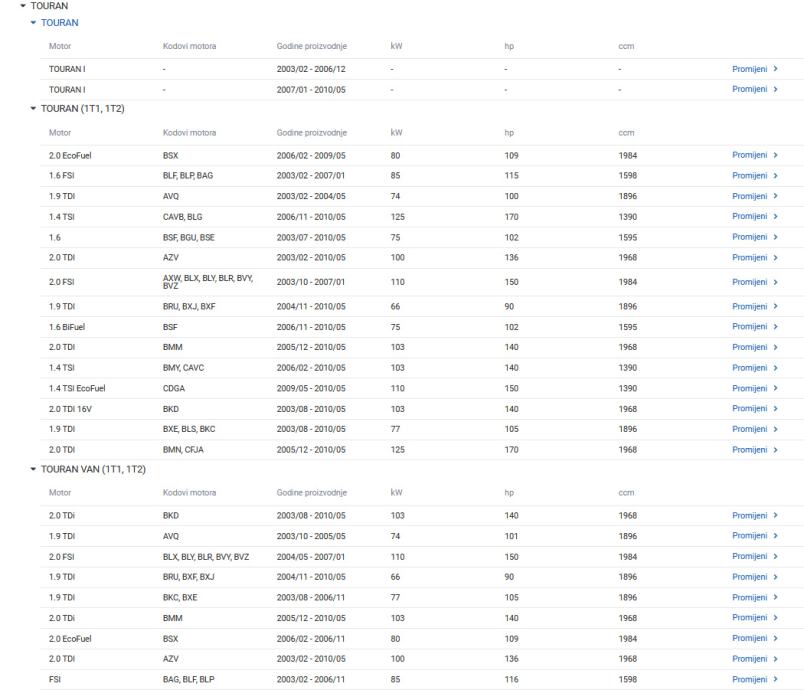The image size is (804, 690).
Task: Click hp value 116 in FSI row
Action: [511, 679]
